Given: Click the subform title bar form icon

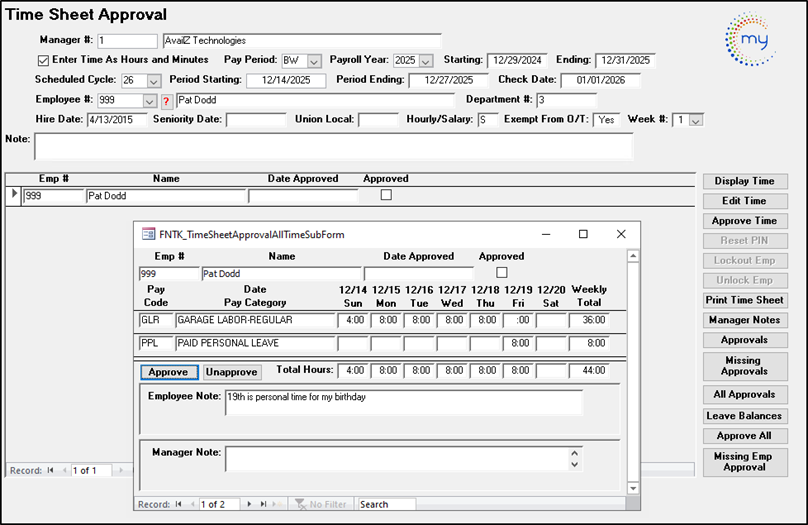Looking at the screenshot, I should 149,234.
